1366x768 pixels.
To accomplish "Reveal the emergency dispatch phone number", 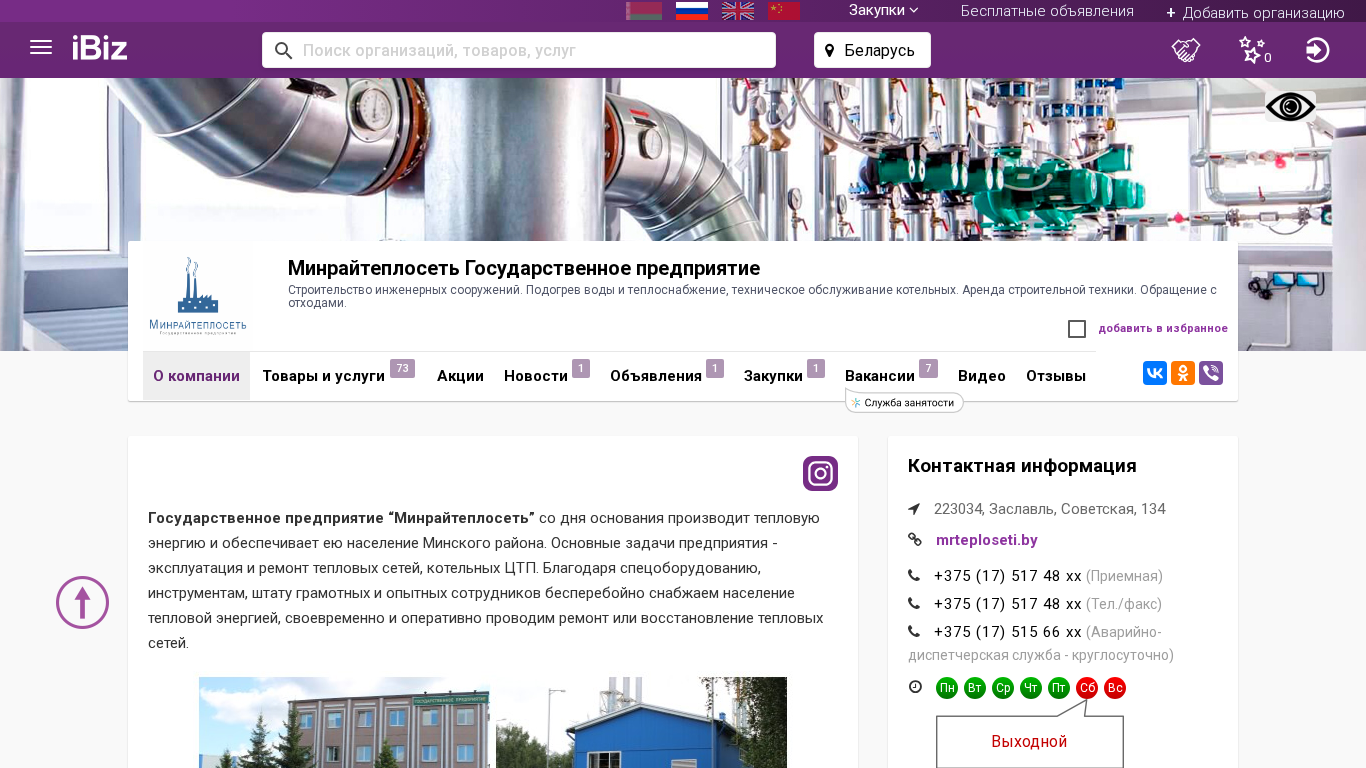I will (1008, 632).
